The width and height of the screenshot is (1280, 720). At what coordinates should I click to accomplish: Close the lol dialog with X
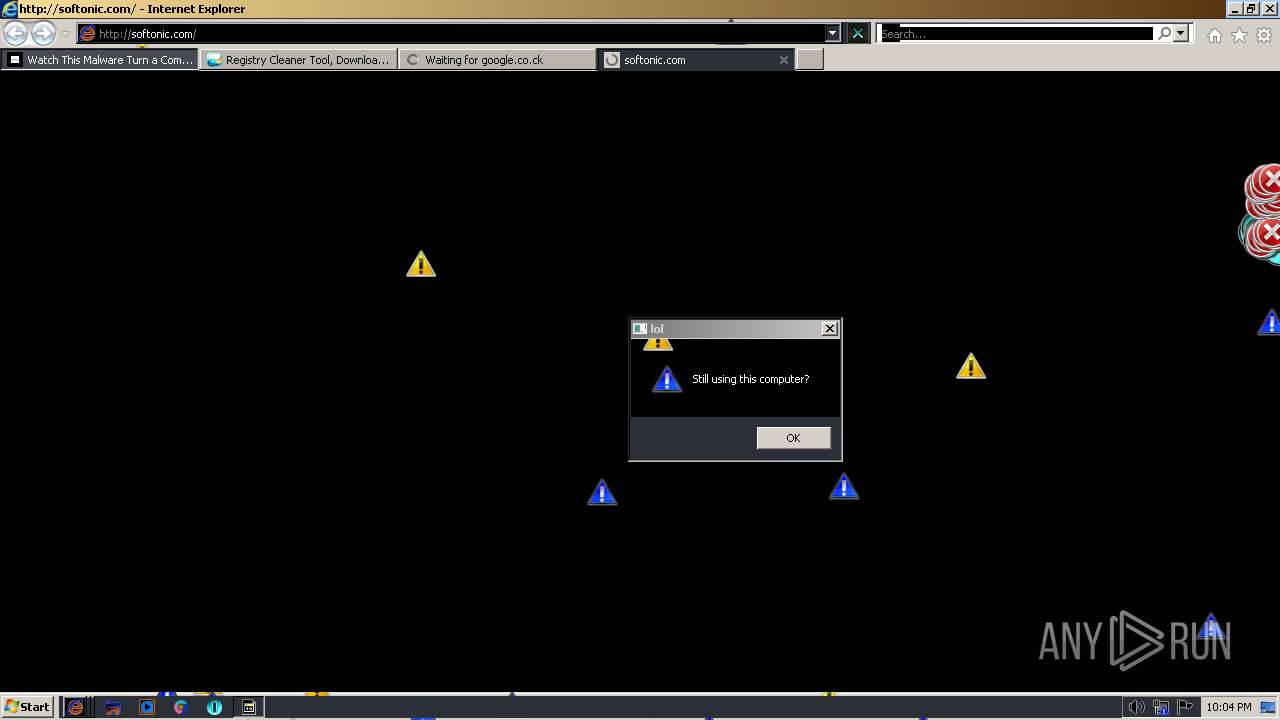point(829,329)
